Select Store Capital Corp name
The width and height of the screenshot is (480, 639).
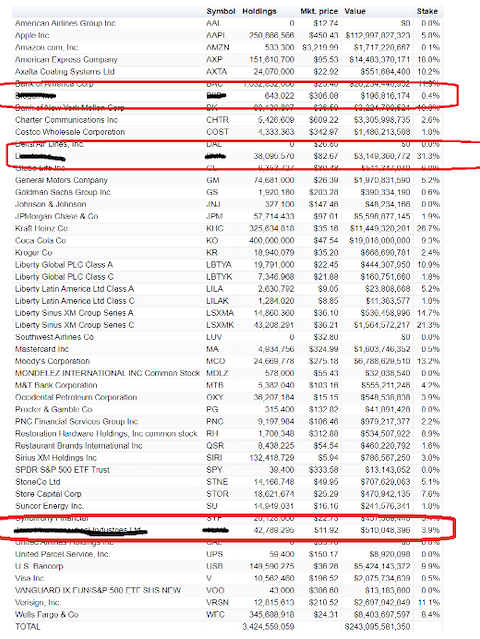click(48, 494)
